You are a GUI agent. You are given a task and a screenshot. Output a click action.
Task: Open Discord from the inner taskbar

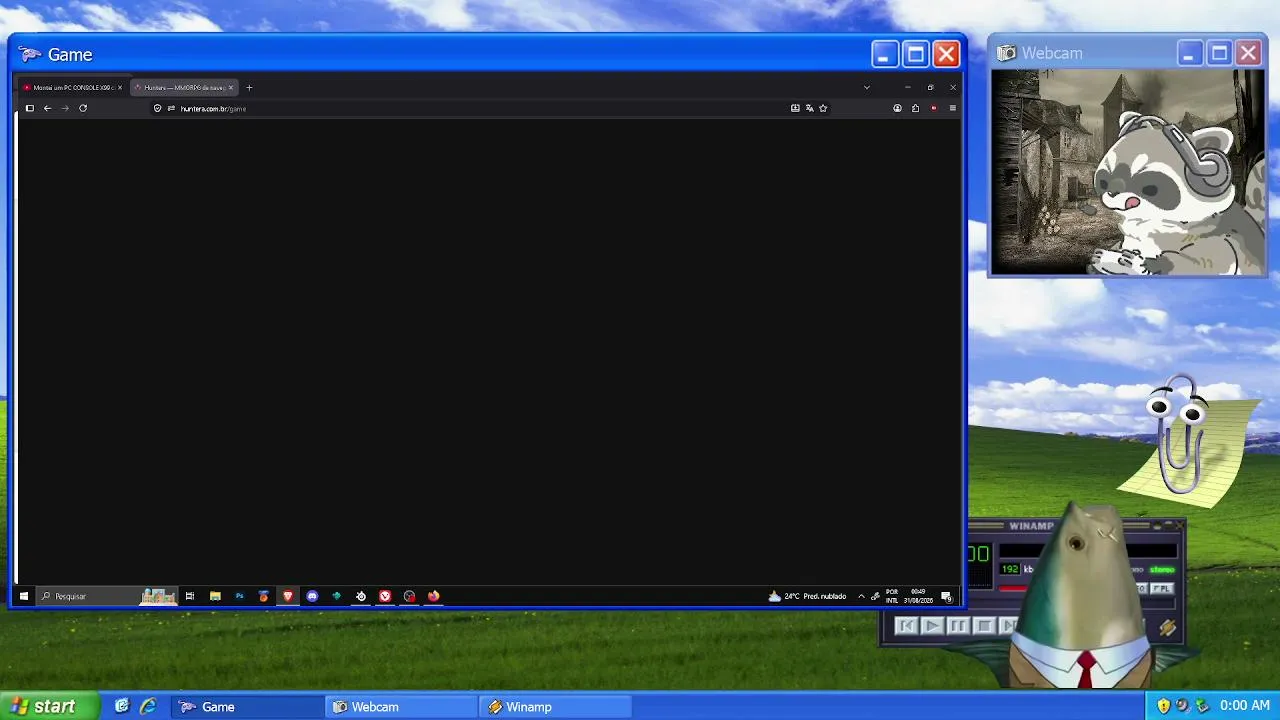[312, 596]
